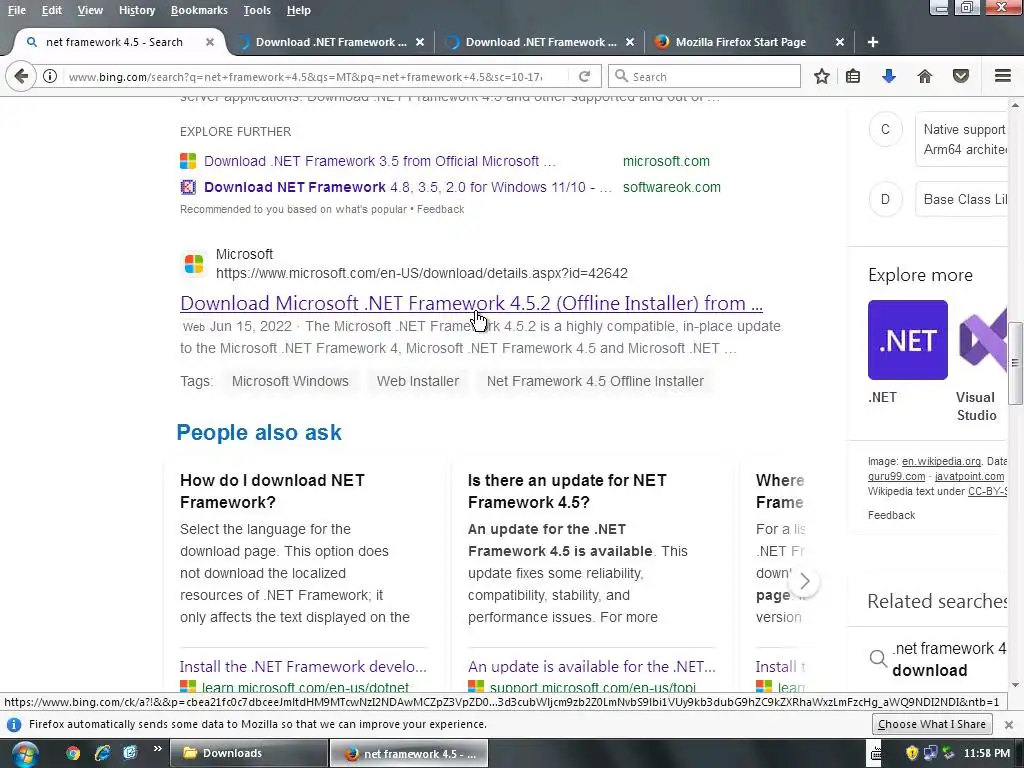Select the Microsoft Windows tag
Image resolution: width=1024 pixels, height=768 pixels.
pos(290,381)
